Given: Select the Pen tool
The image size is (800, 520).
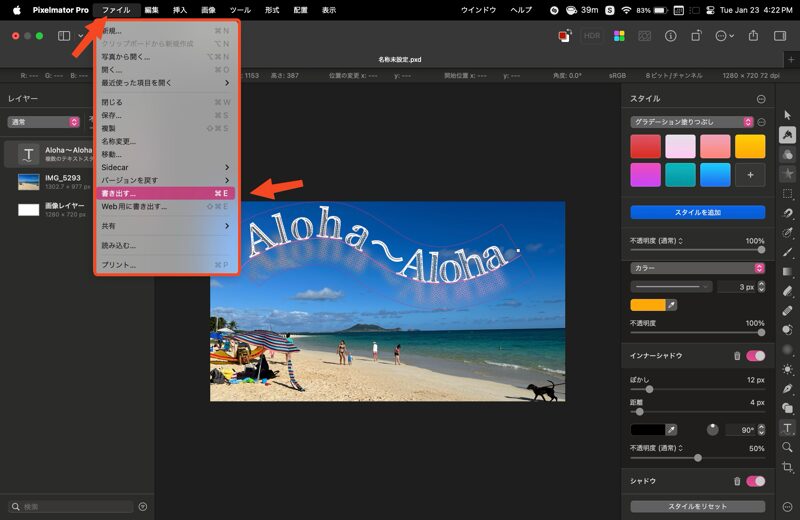Looking at the screenshot, I should click(787, 388).
